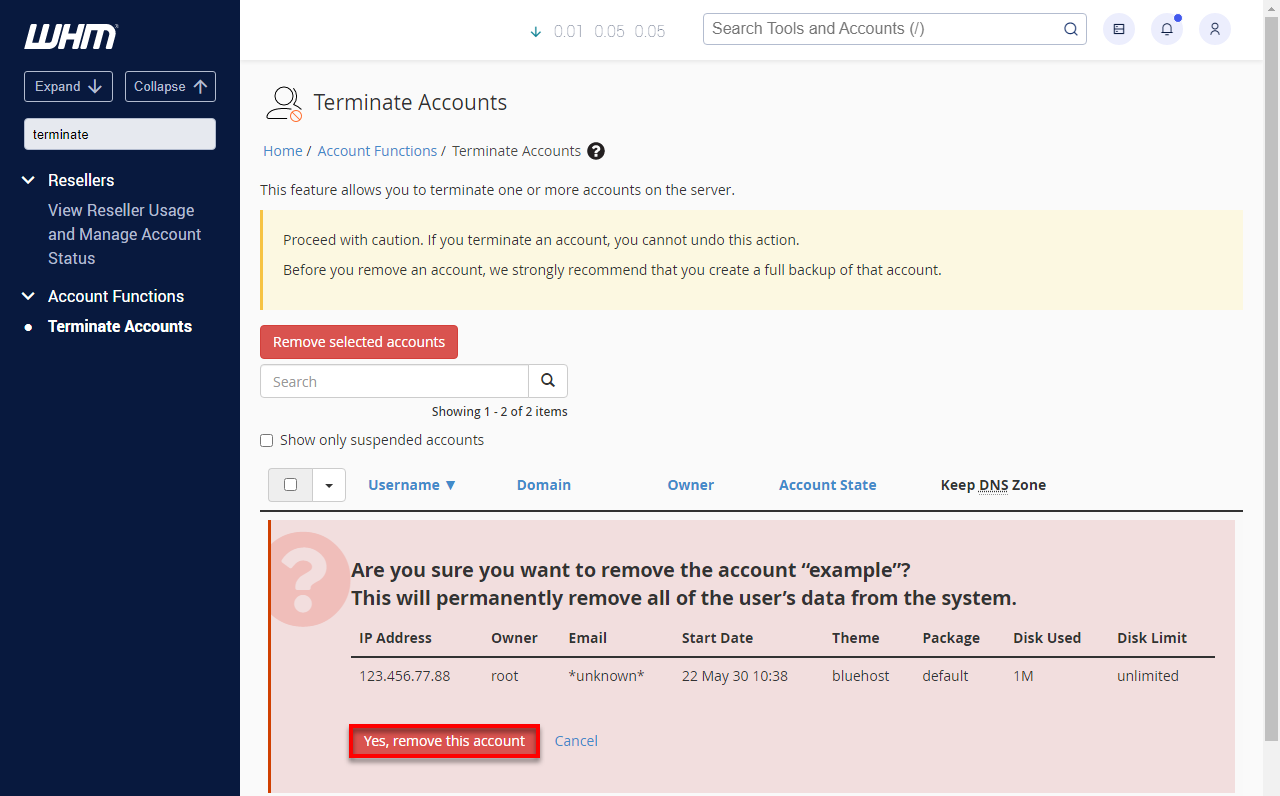Click Yes, remove this account
This screenshot has width=1280, height=796.
(x=444, y=741)
